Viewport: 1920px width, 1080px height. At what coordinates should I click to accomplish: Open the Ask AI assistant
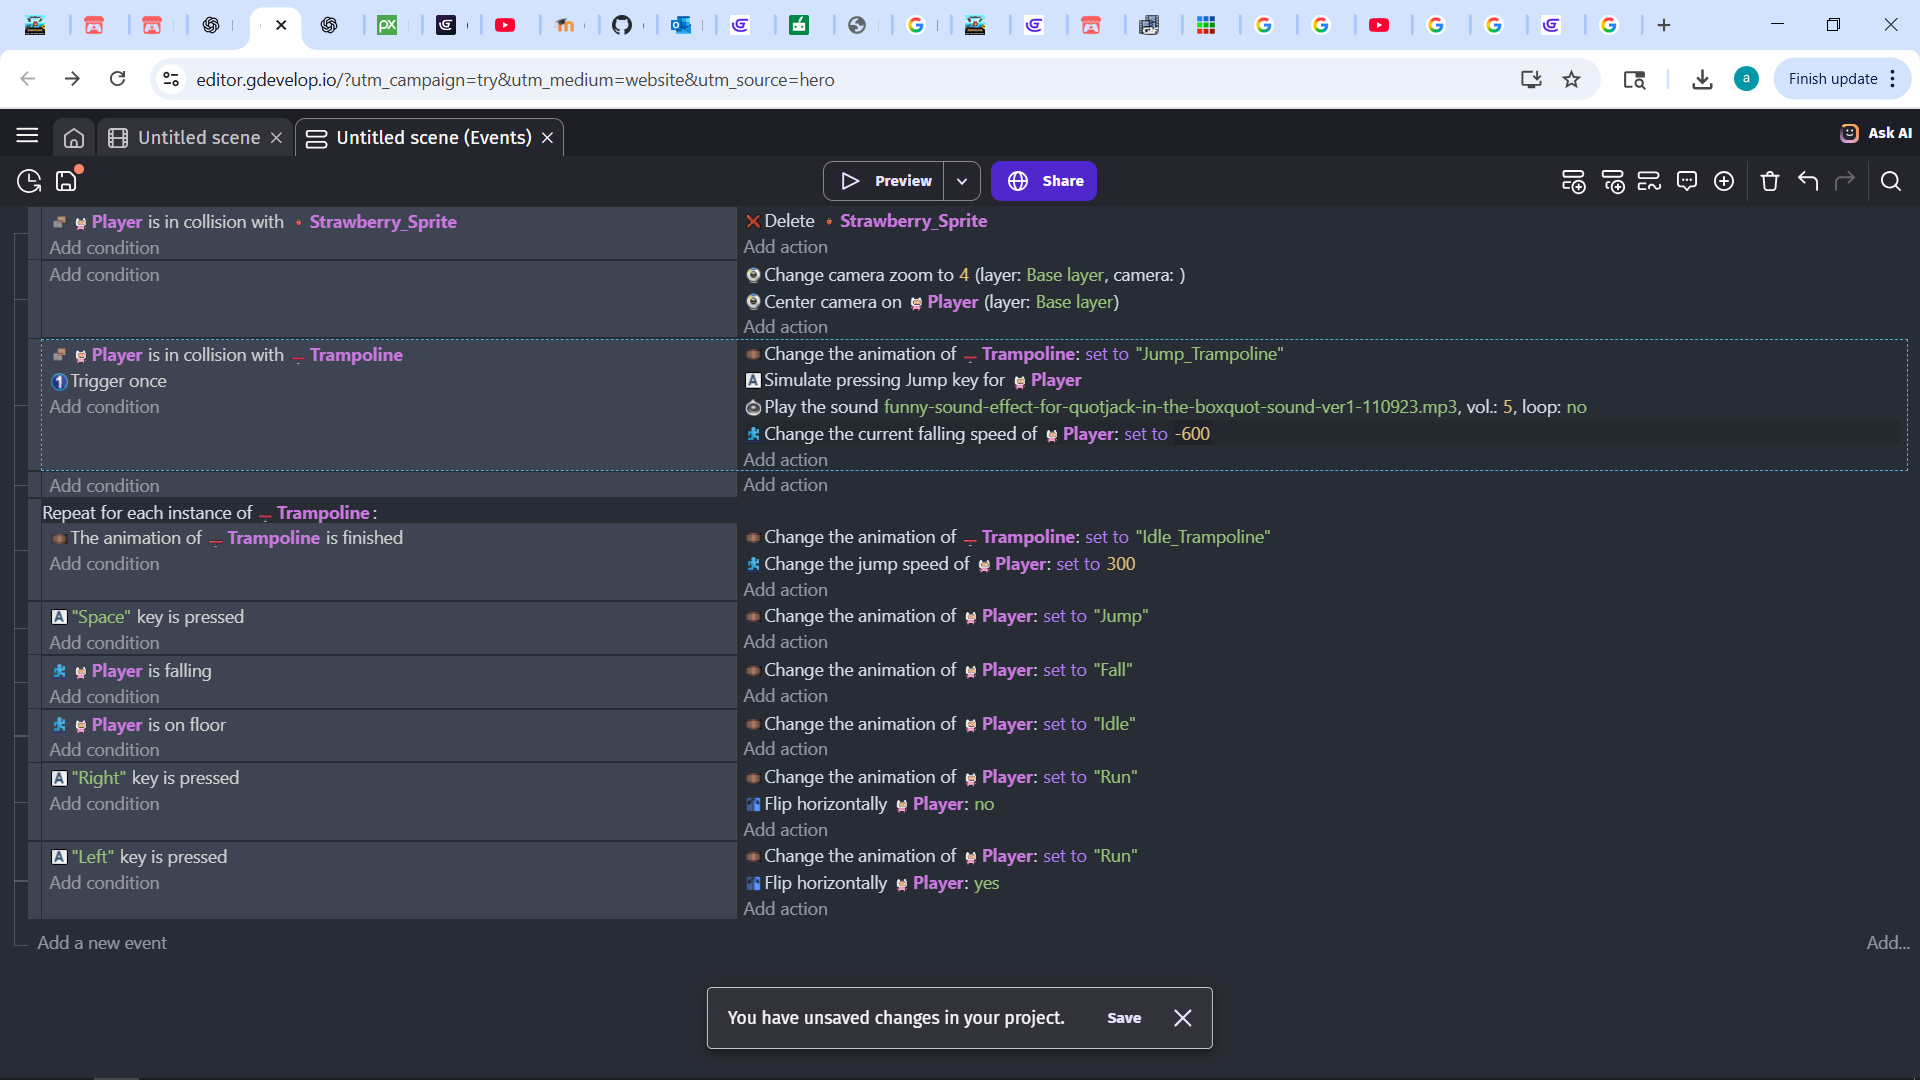(x=1875, y=132)
